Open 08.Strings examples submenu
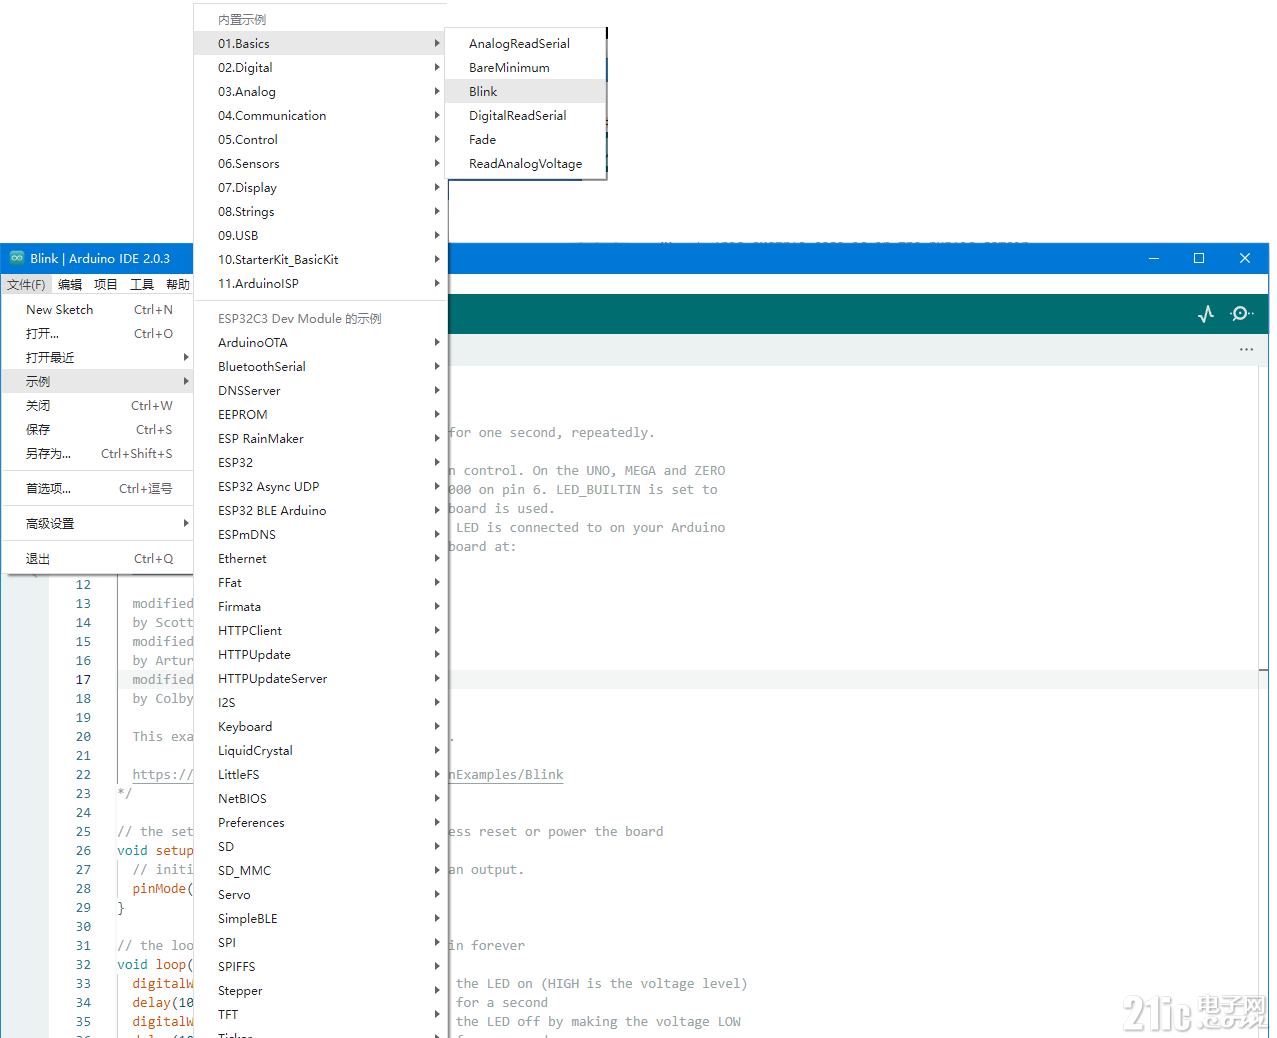The image size is (1277, 1038). pos(320,212)
